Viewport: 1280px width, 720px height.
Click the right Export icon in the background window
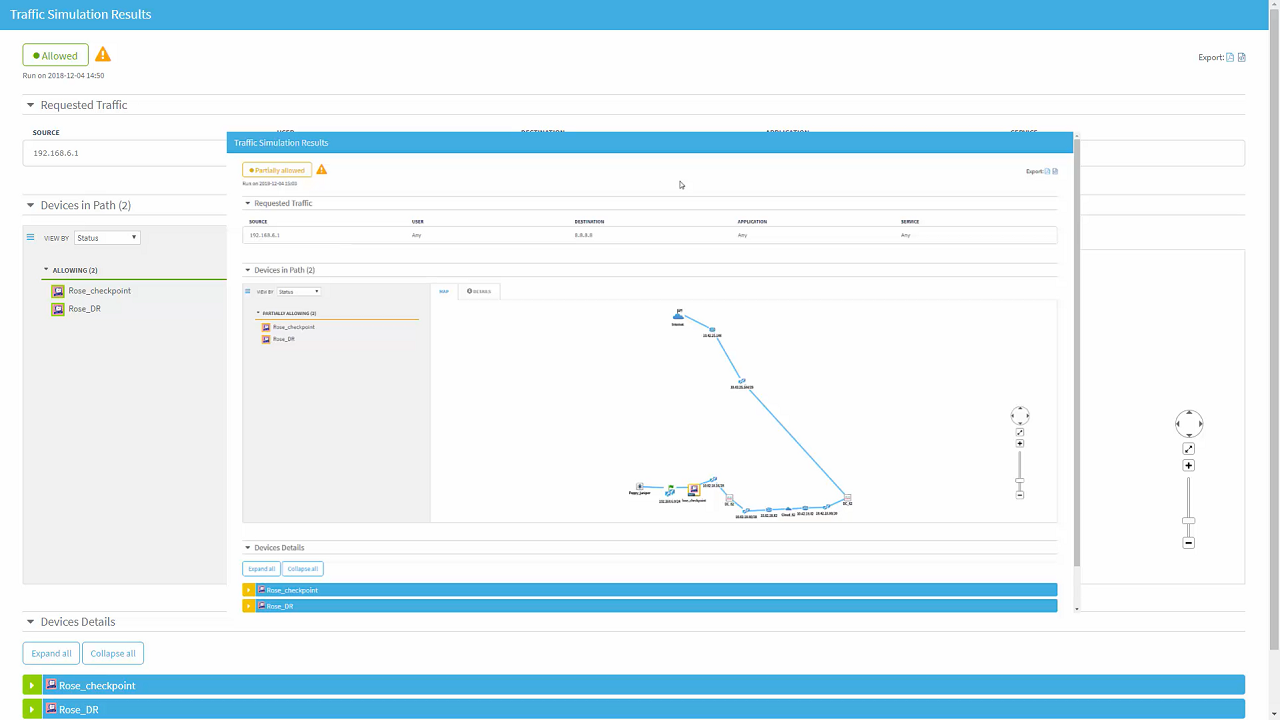tap(1242, 57)
